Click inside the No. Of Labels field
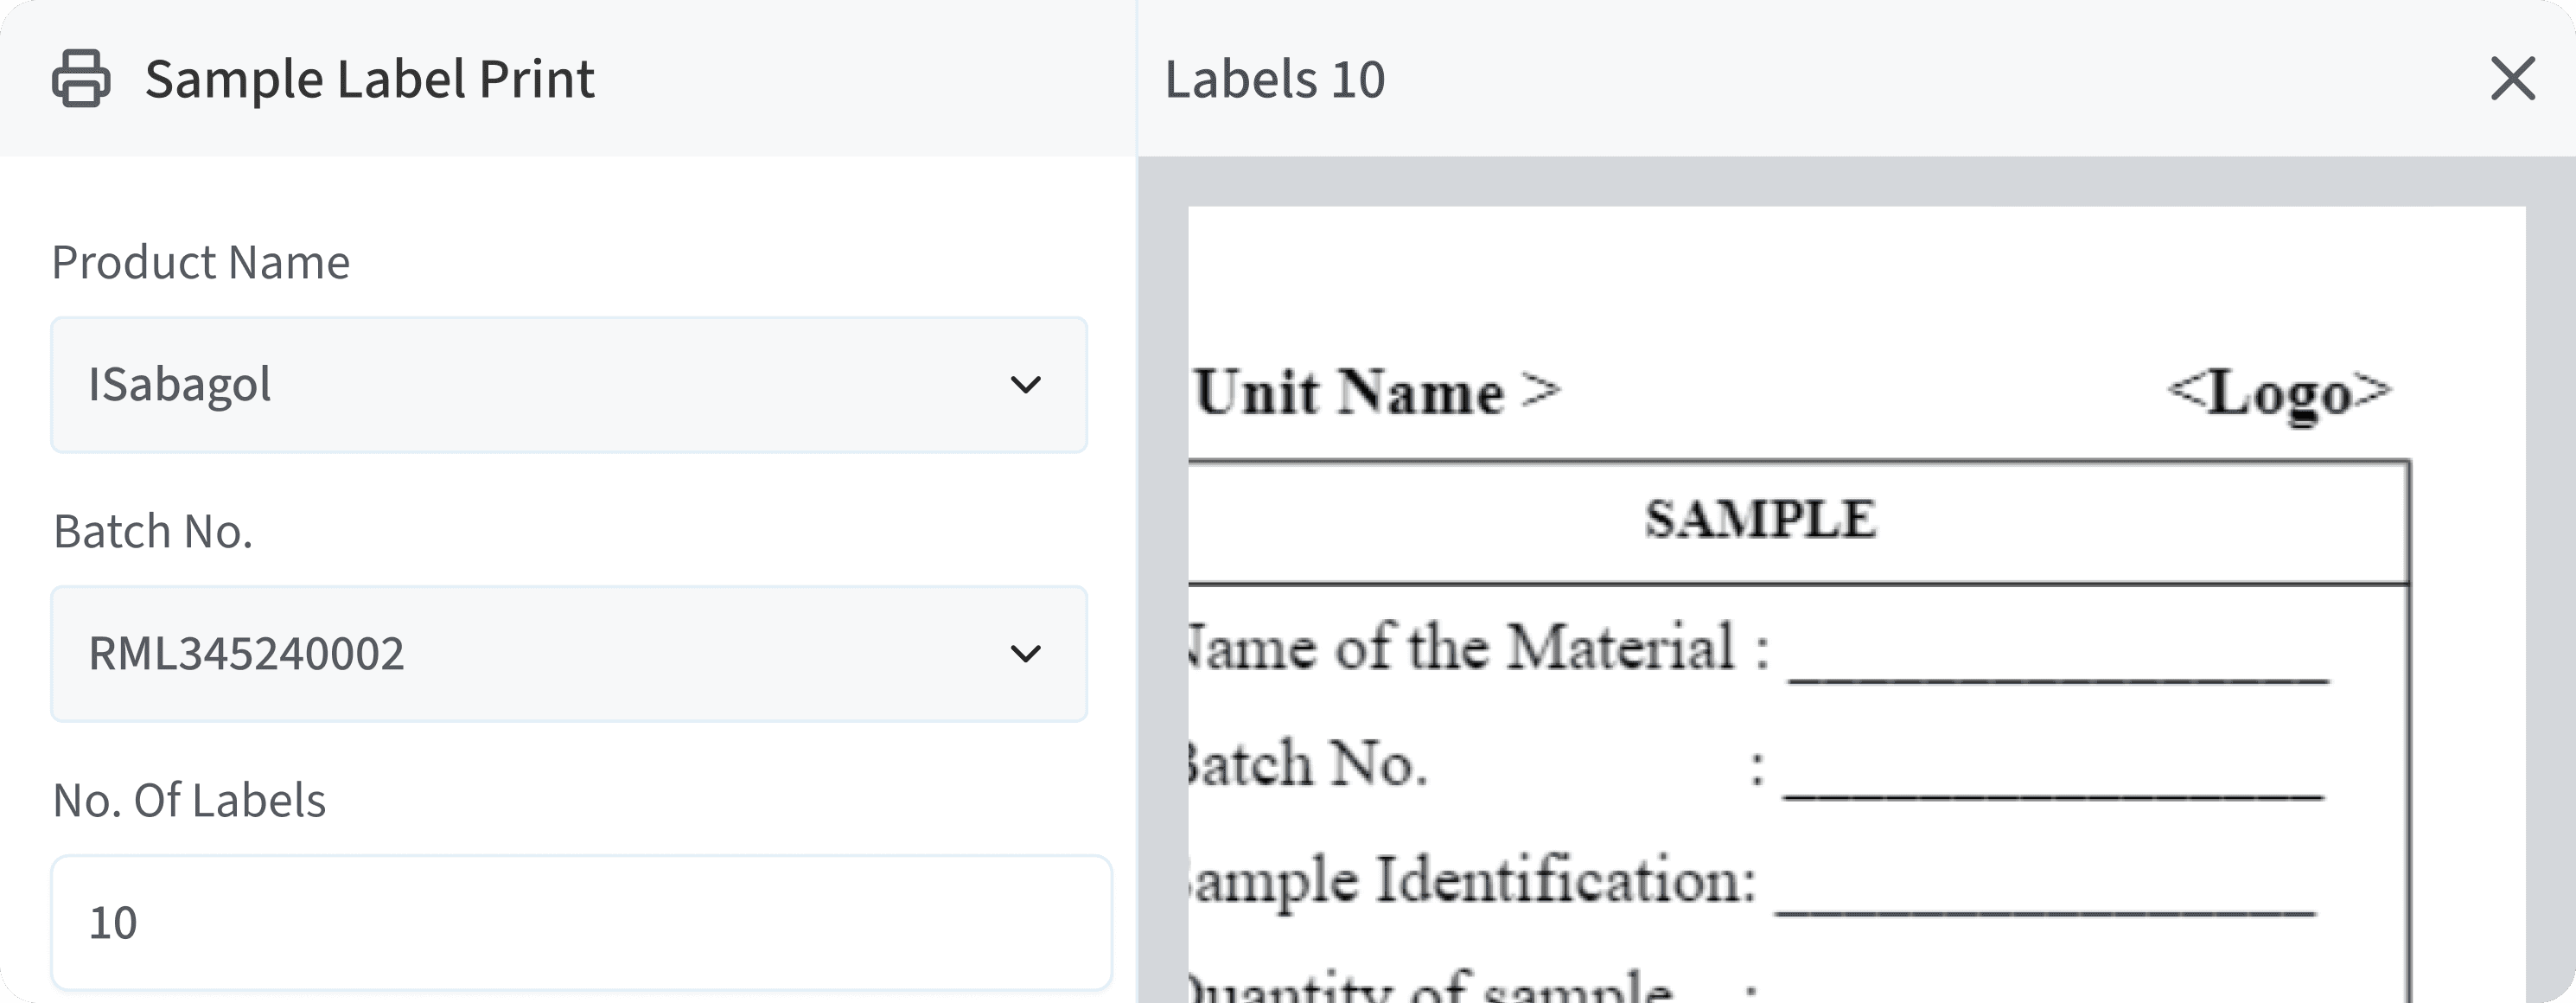 pos(585,923)
